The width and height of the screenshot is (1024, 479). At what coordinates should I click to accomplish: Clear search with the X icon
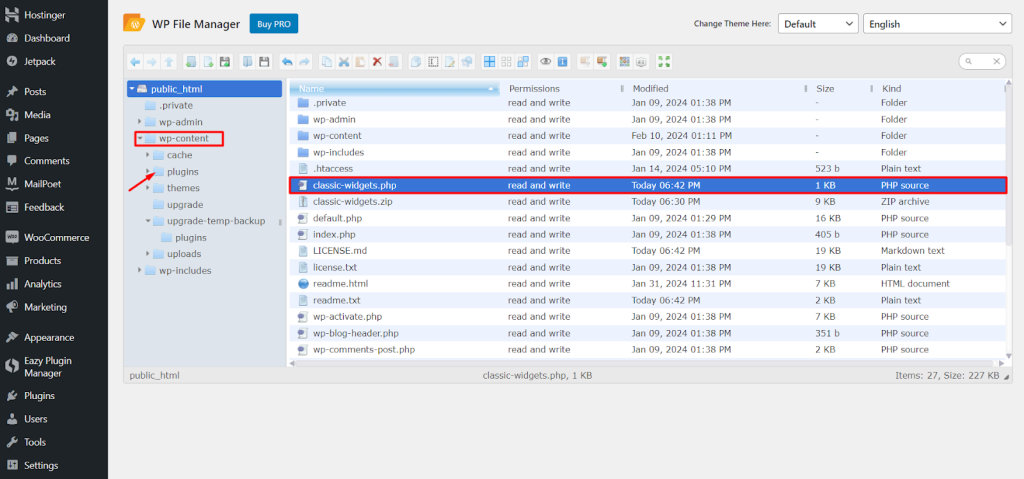click(997, 61)
